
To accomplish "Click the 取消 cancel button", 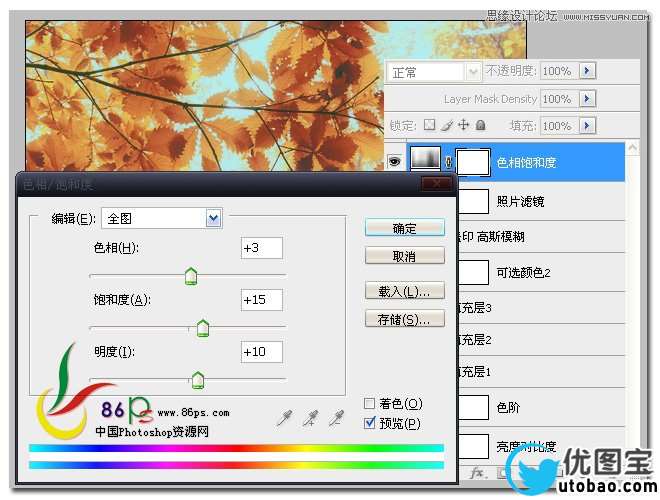I will pos(405,256).
